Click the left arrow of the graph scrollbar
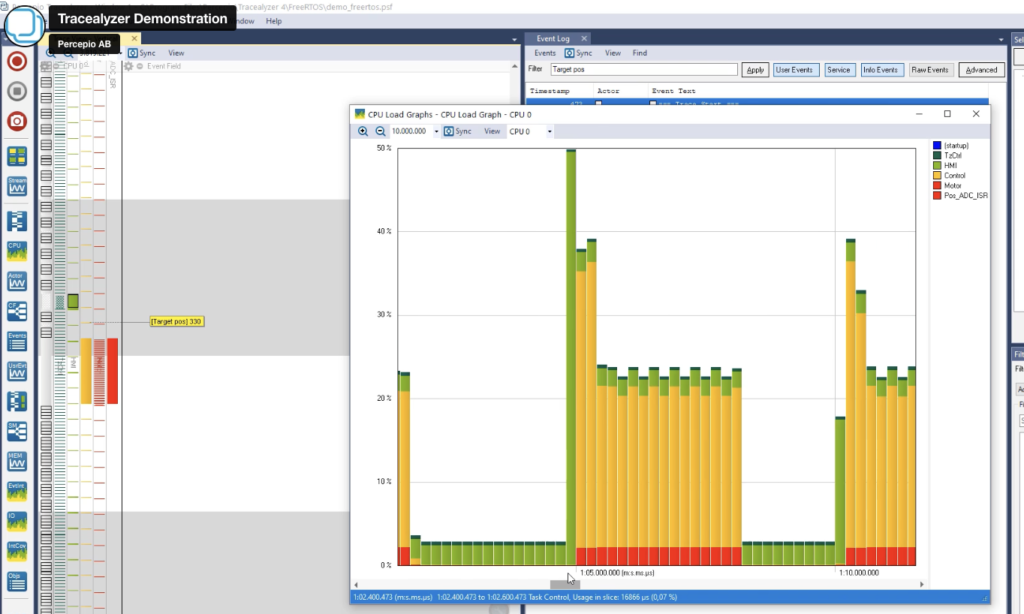The height and width of the screenshot is (614, 1024). (x=356, y=585)
